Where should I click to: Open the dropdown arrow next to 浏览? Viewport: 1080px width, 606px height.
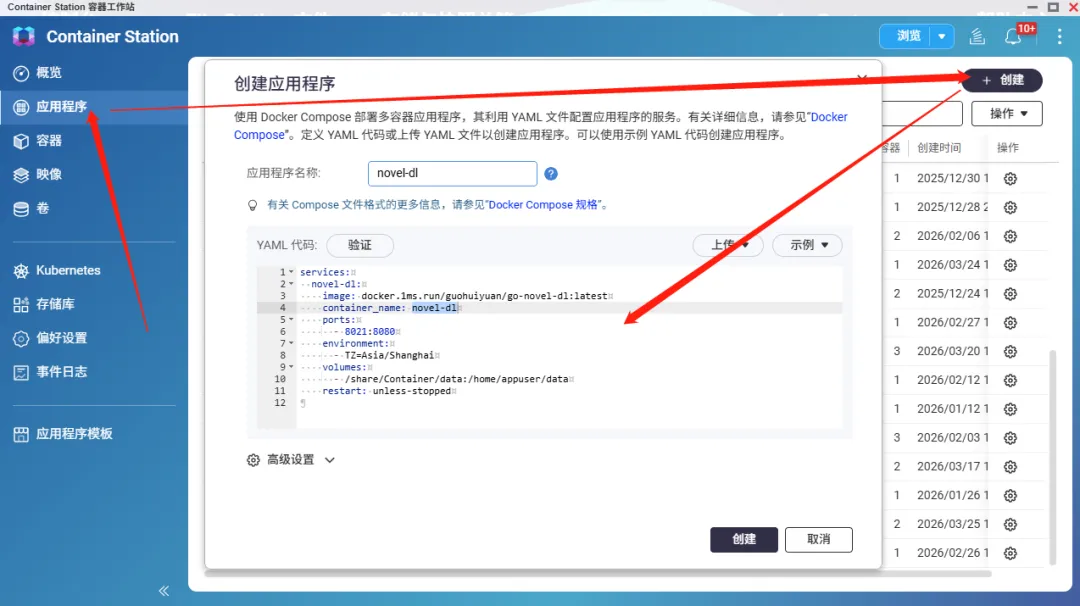[x=942, y=36]
